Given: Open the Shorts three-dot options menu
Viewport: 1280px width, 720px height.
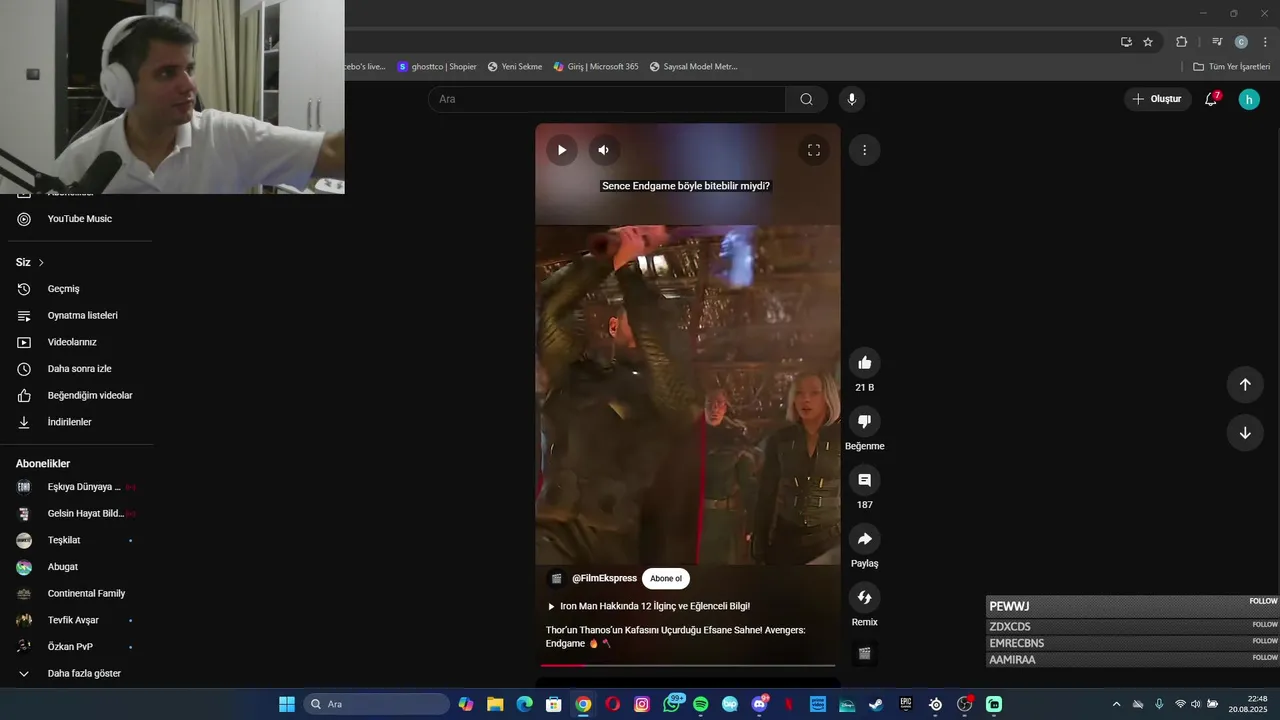Looking at the screenshot, I should click(864, 150).
